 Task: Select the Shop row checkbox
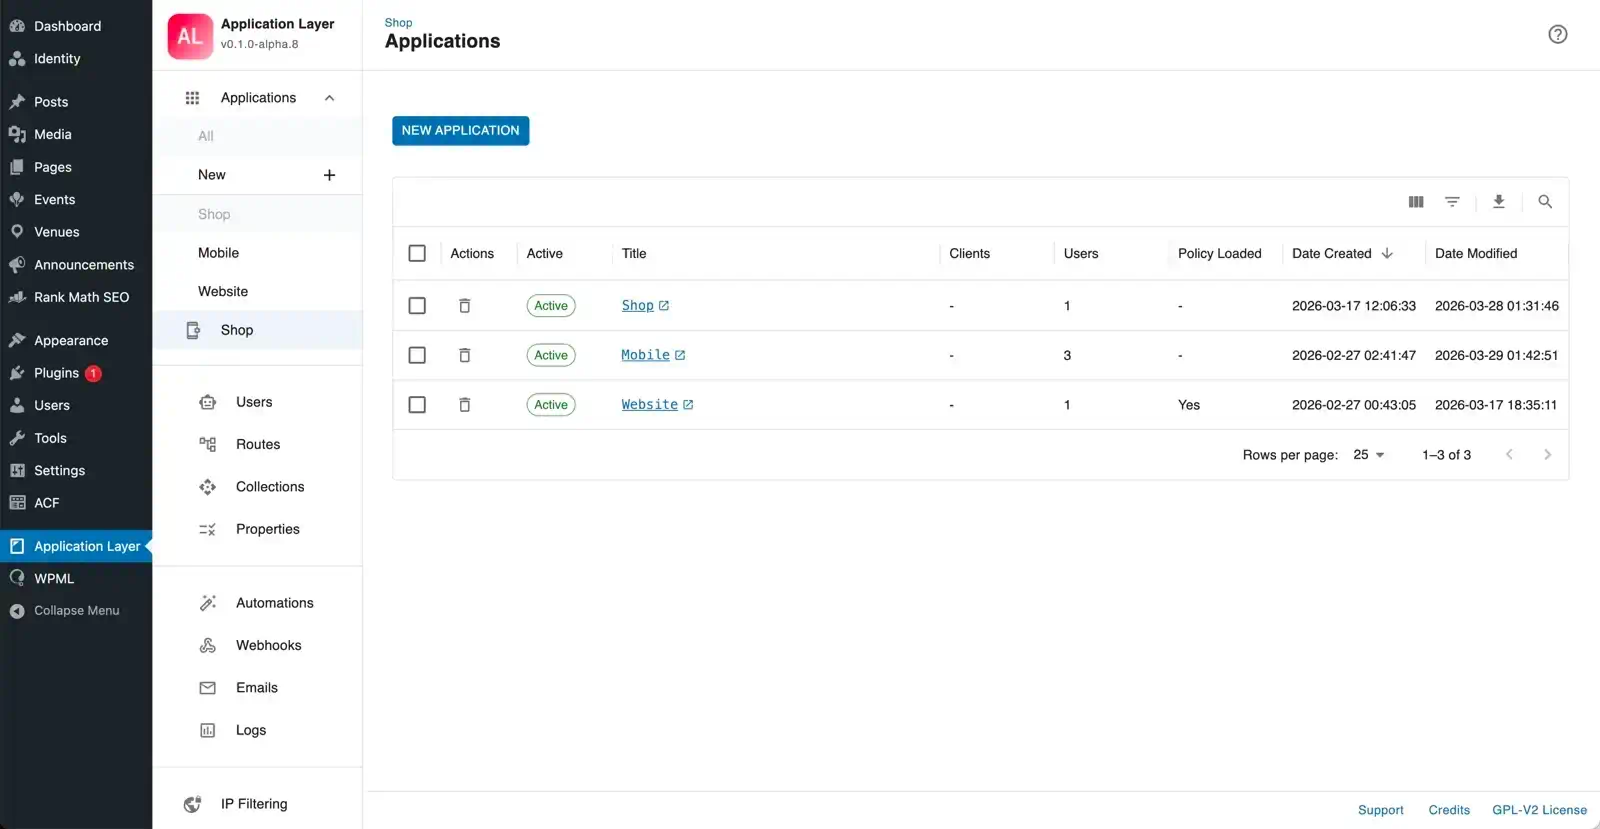click(417, 306)
